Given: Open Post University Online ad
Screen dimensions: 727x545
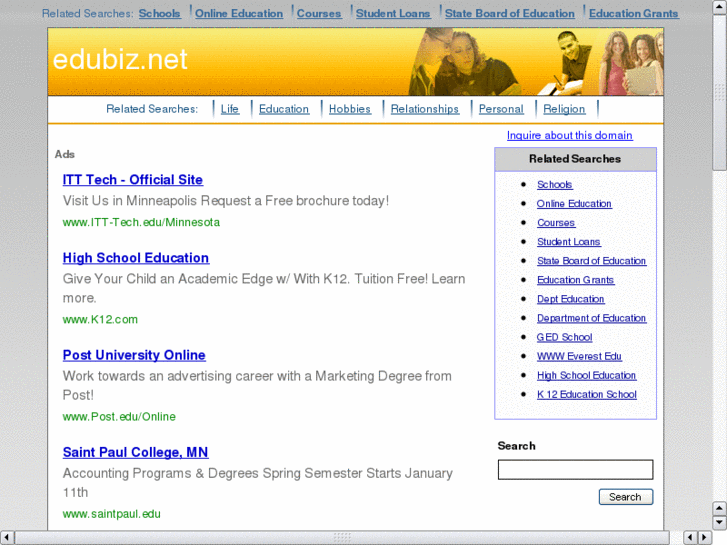Looking at the screenshot, I should coord(134,355).
